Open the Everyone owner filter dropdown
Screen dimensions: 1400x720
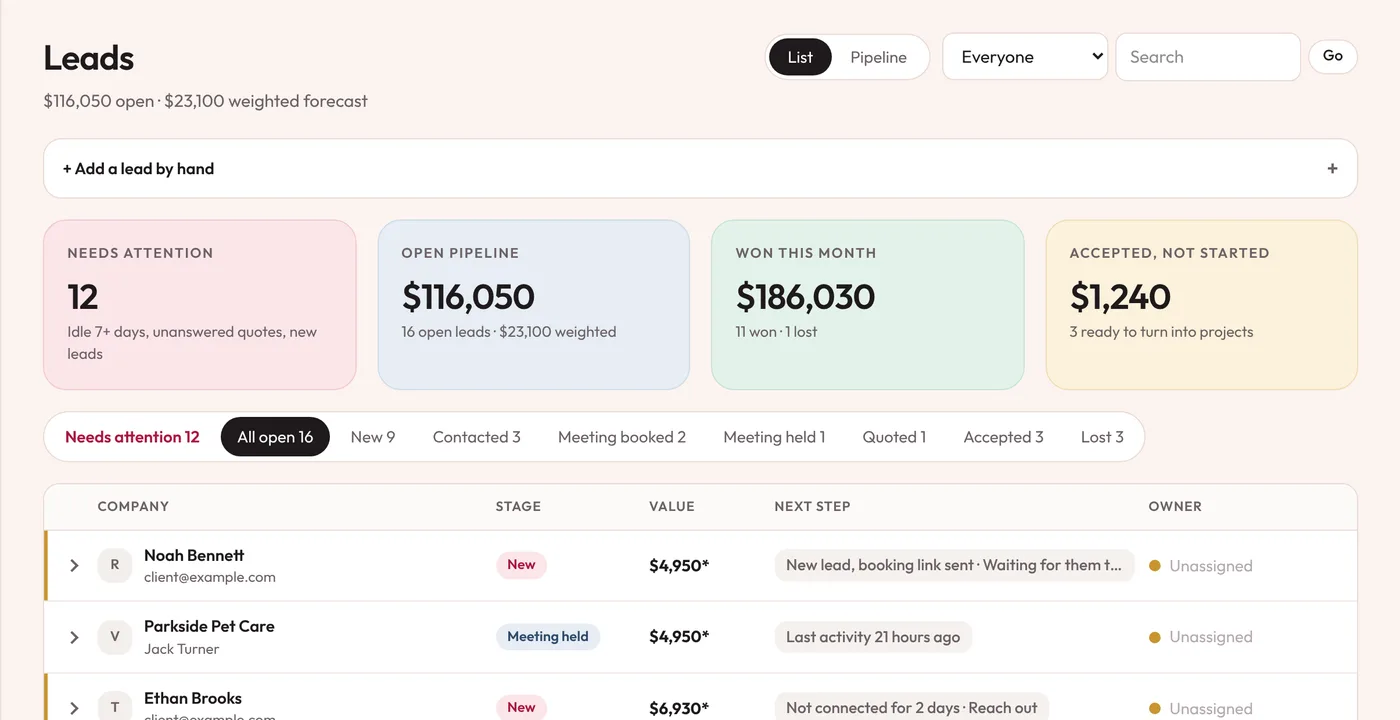click(1025, 57)
